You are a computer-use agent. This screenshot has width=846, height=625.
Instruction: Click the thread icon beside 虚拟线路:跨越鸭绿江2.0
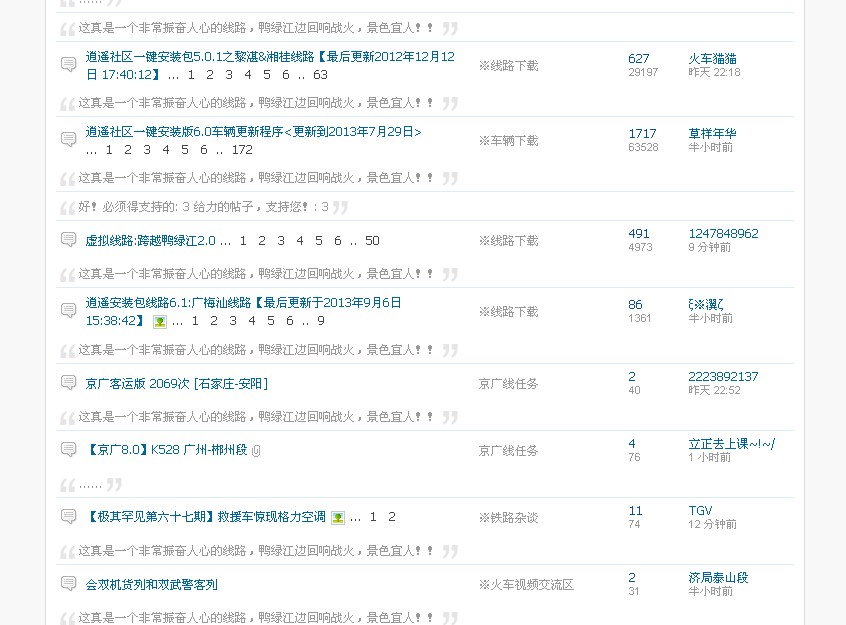point(68,240)
